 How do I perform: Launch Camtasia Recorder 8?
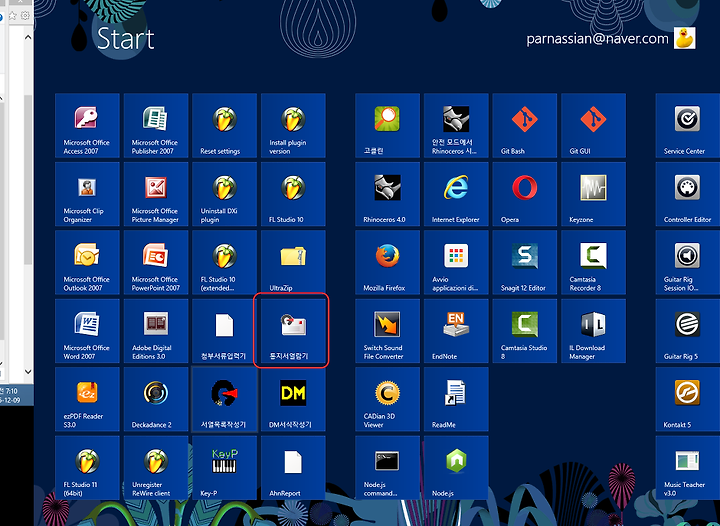(593, 262)
